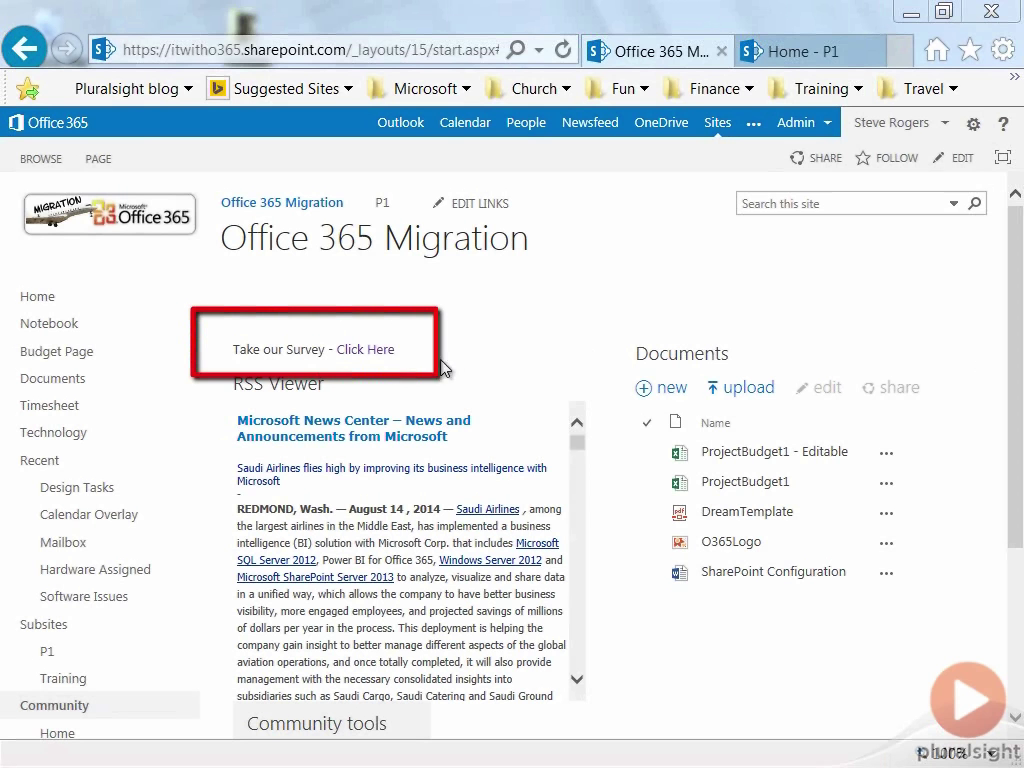Click the Word icon beside SharePoint Configuration
The height and width of the screenshot is (768, 1024).
tap(679, 573)
